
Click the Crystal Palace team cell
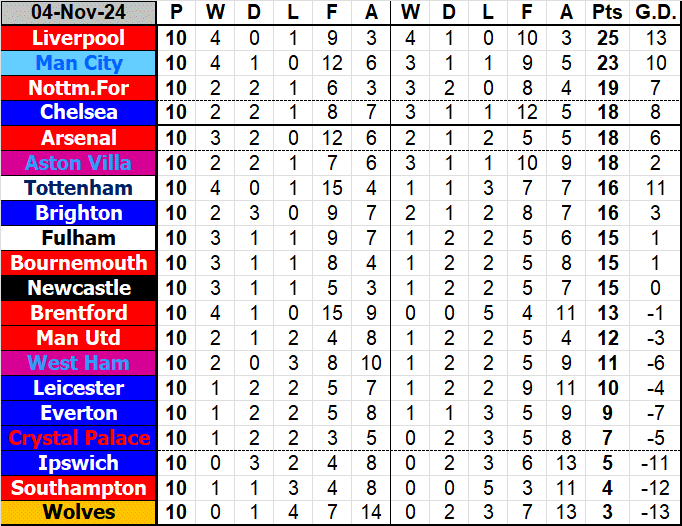click(x=79, y=438)
